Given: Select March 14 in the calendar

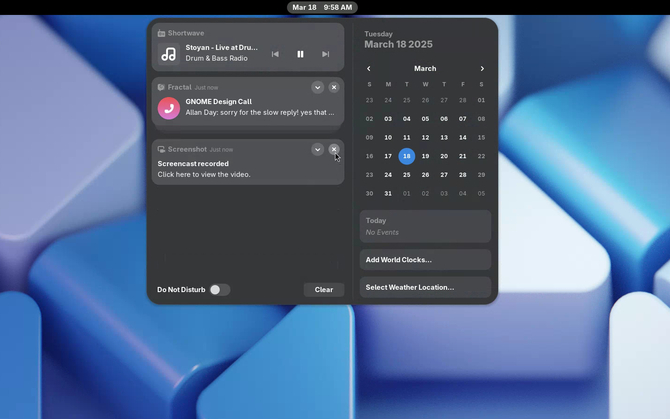Looking at the screenshot, I should (463, 138).
